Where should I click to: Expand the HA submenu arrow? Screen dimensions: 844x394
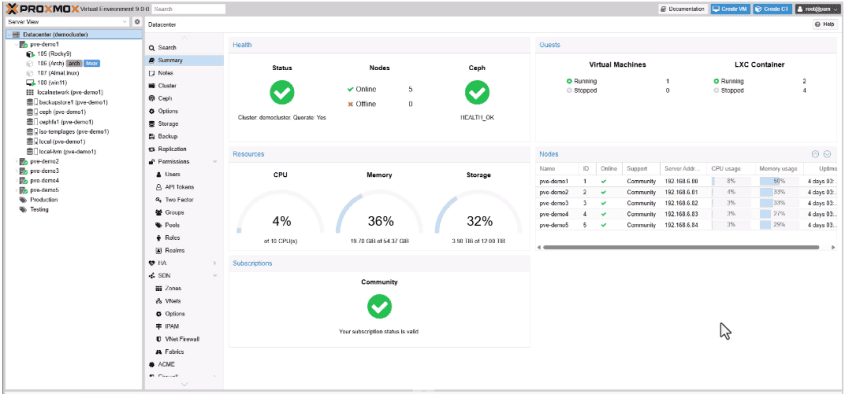click(x=215, y=263)
